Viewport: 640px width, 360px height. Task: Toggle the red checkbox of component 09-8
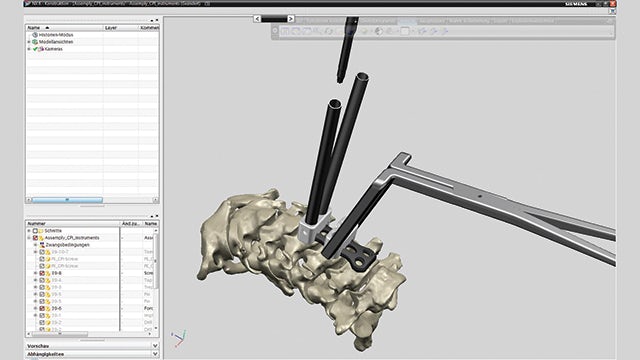(42, 273)
